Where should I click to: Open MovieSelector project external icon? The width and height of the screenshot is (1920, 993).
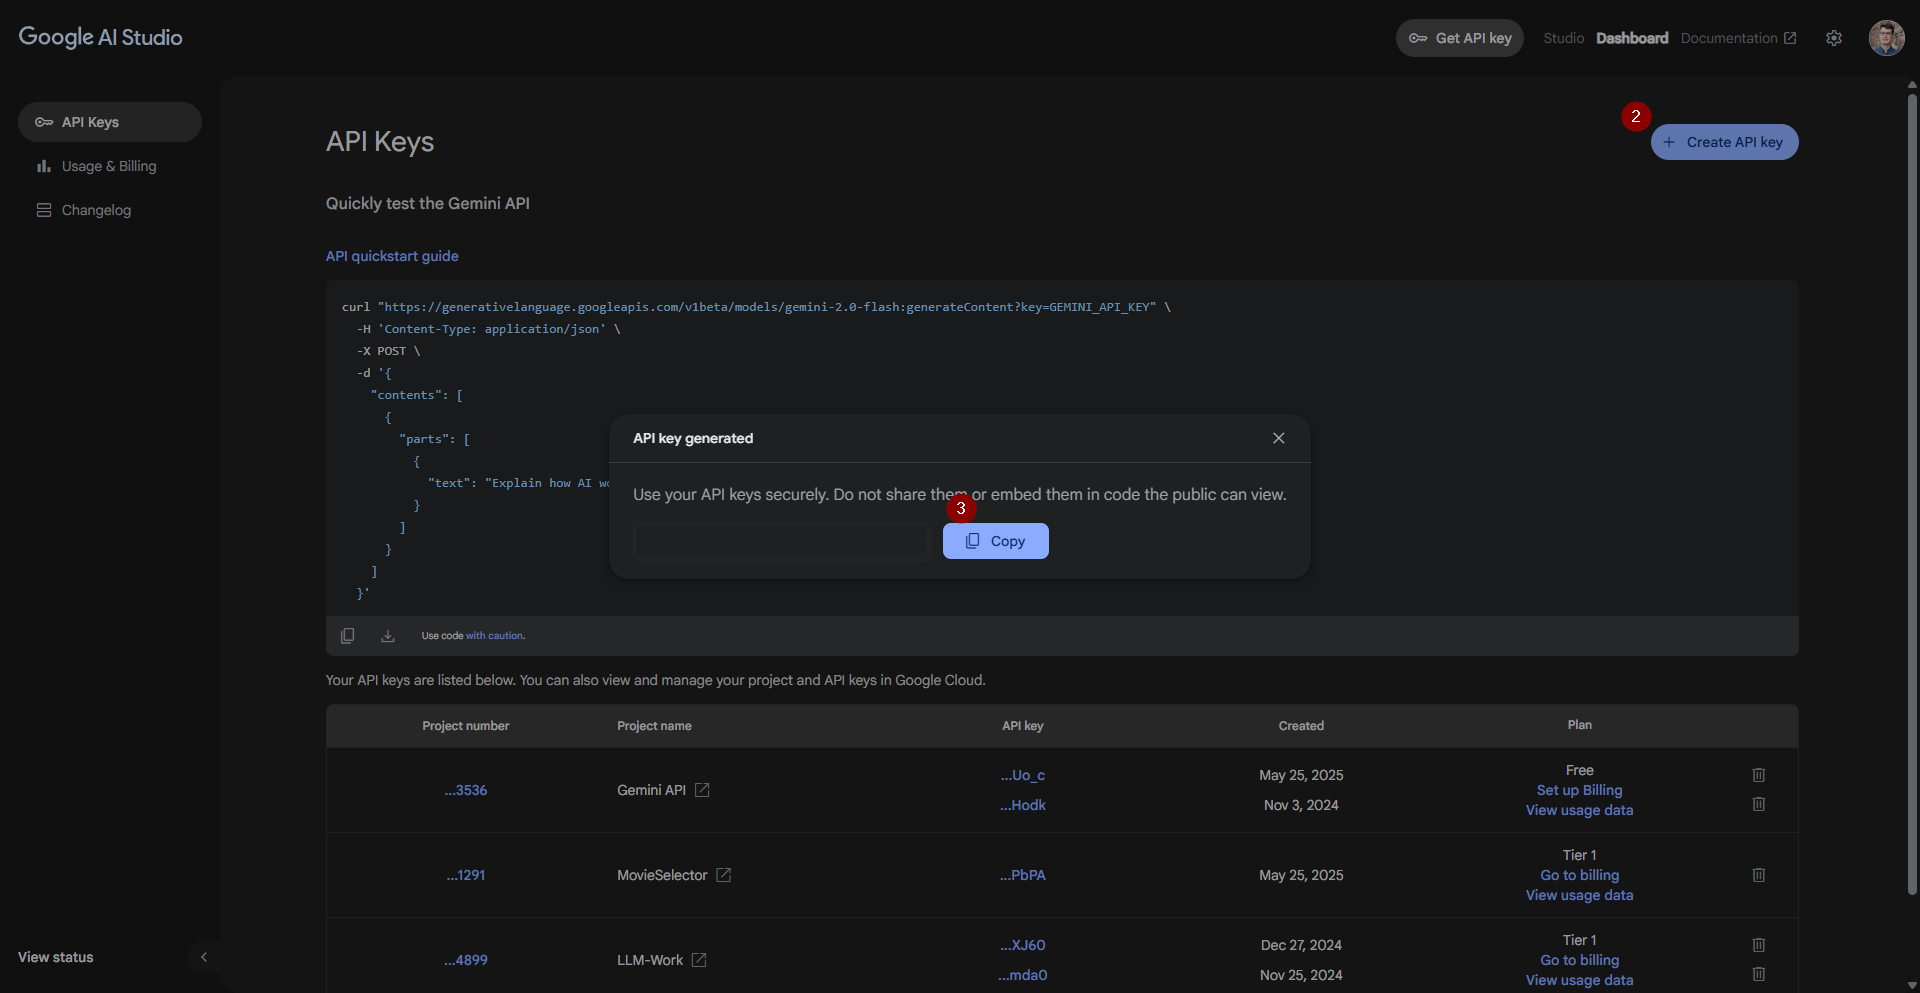724,875
